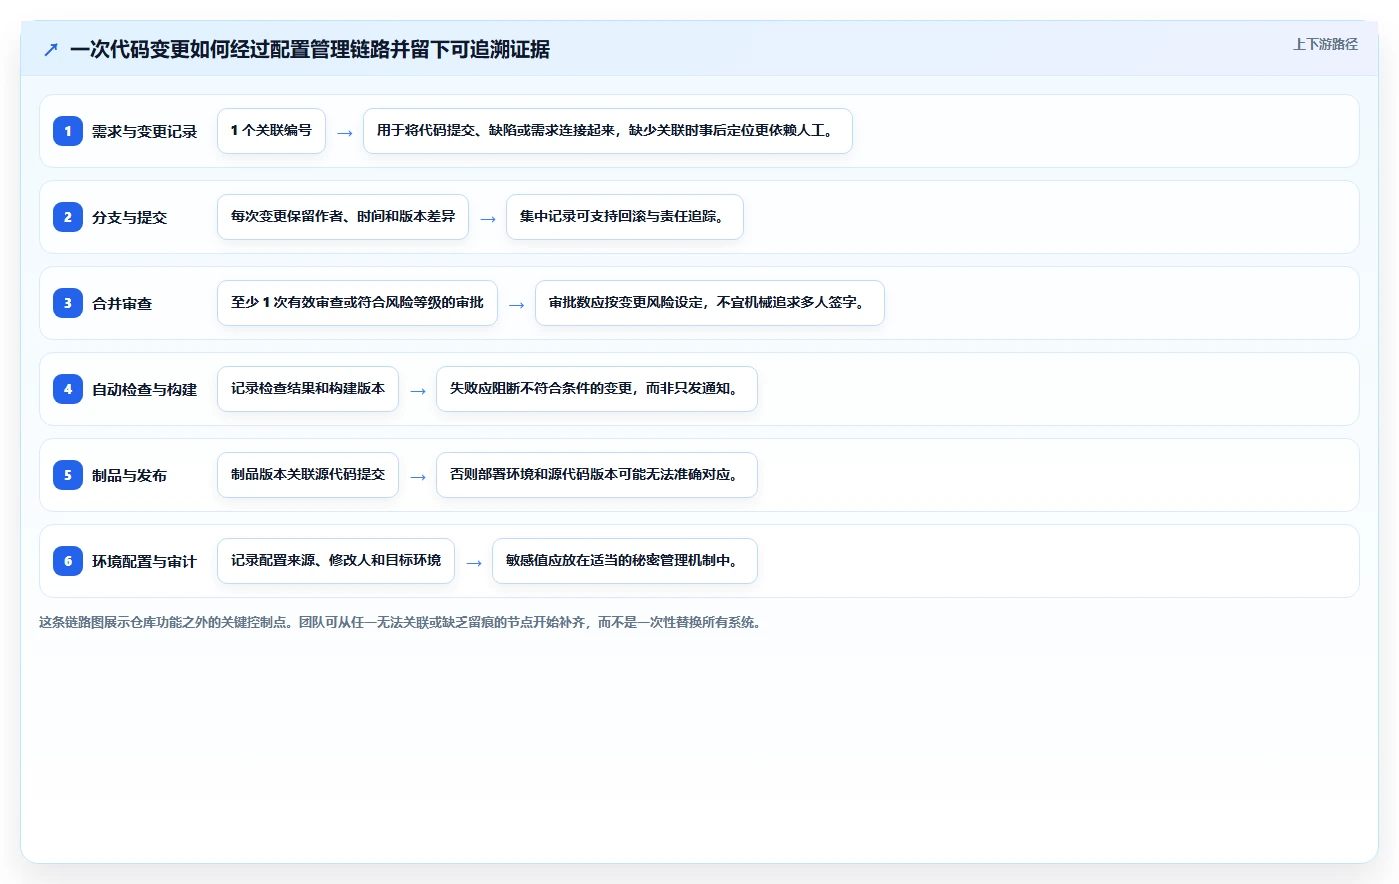Image resolution: width=1399 pixels, height=884 pixels.
Task: Click the 每次变更保留作者、时间和版本差异 box
Action: click(343, 217)
